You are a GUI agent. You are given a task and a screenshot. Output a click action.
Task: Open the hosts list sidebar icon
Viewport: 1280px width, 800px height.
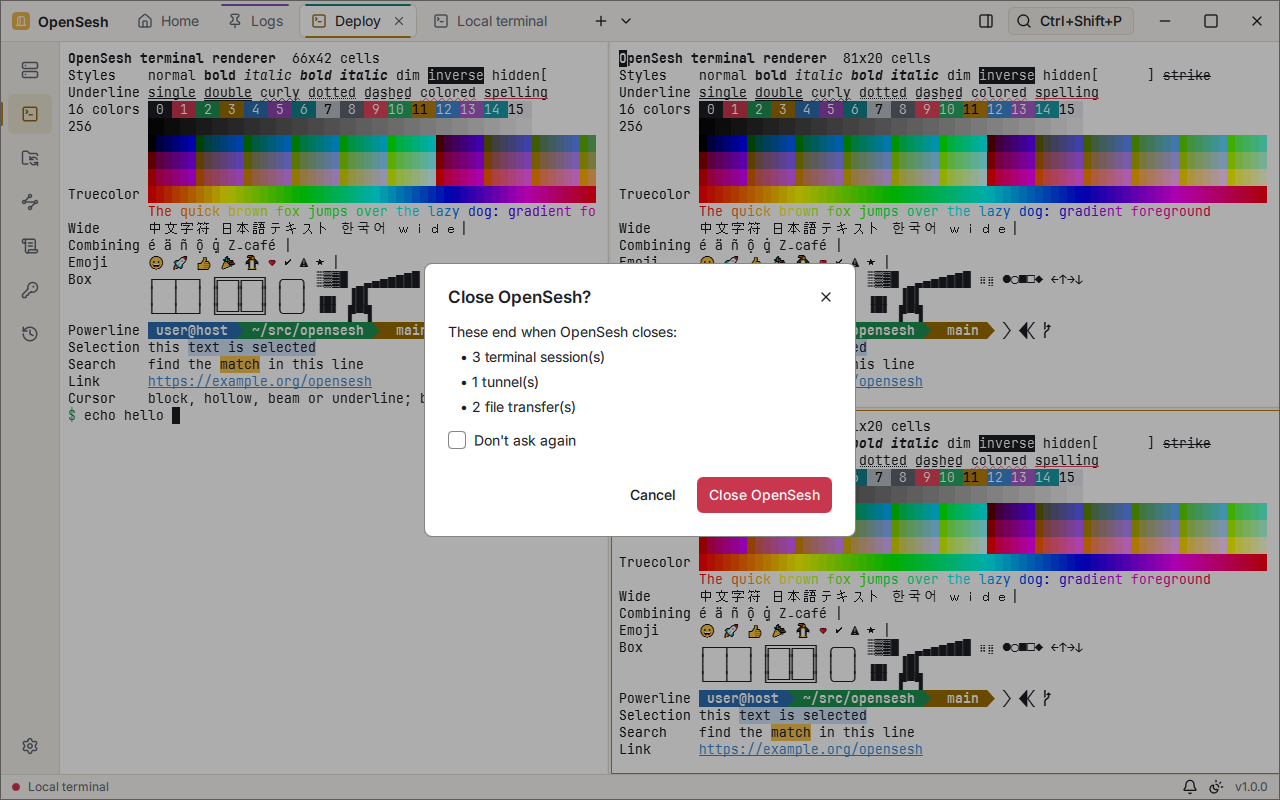click(x=30, y=70)
